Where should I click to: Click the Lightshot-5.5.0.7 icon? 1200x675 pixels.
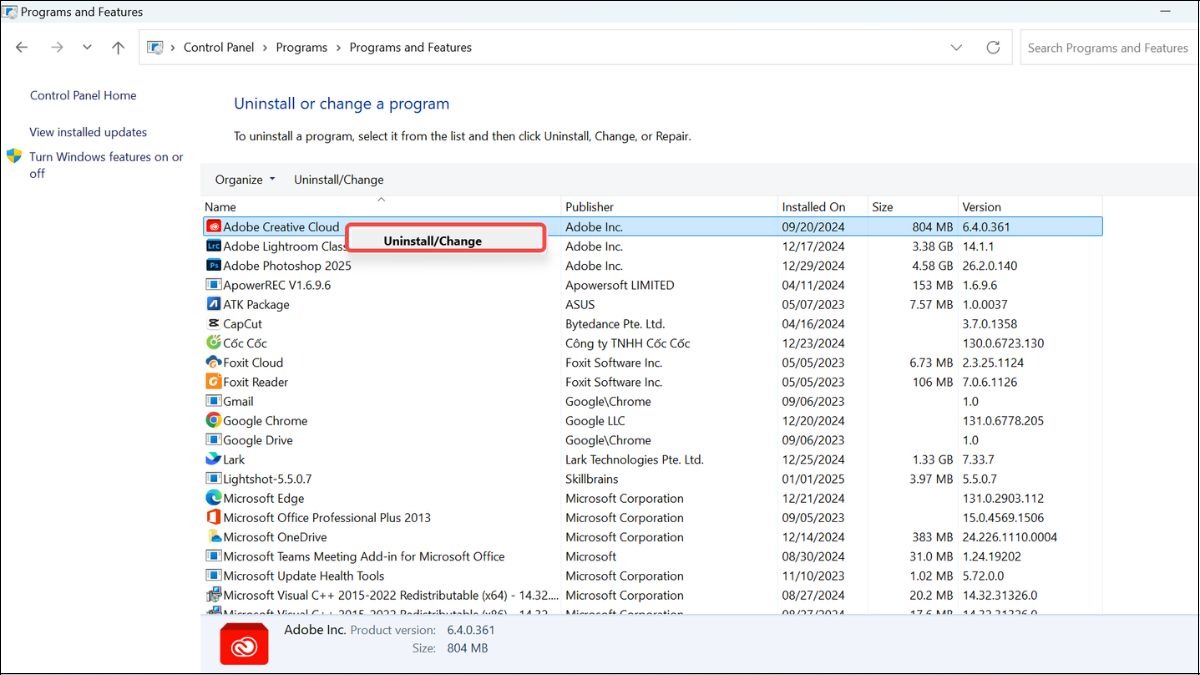(213, 479)
